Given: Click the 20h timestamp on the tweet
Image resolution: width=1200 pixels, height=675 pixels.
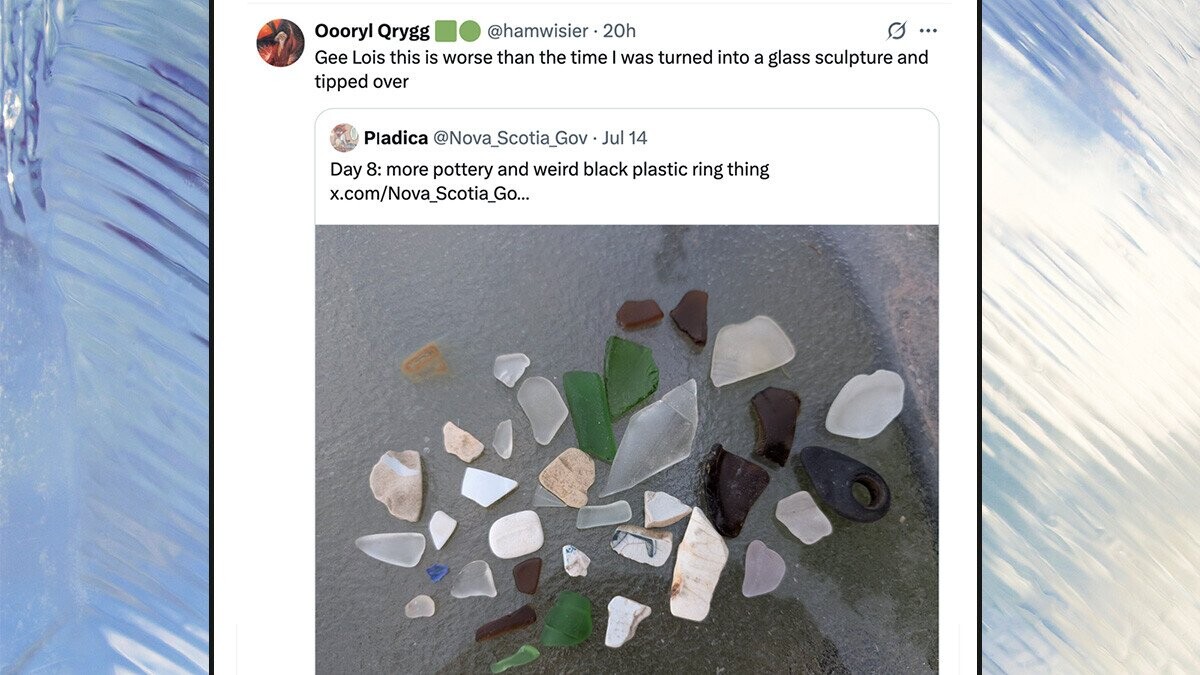Looking at the screenshot, I should pyautogui.click(x=619, y=31).
